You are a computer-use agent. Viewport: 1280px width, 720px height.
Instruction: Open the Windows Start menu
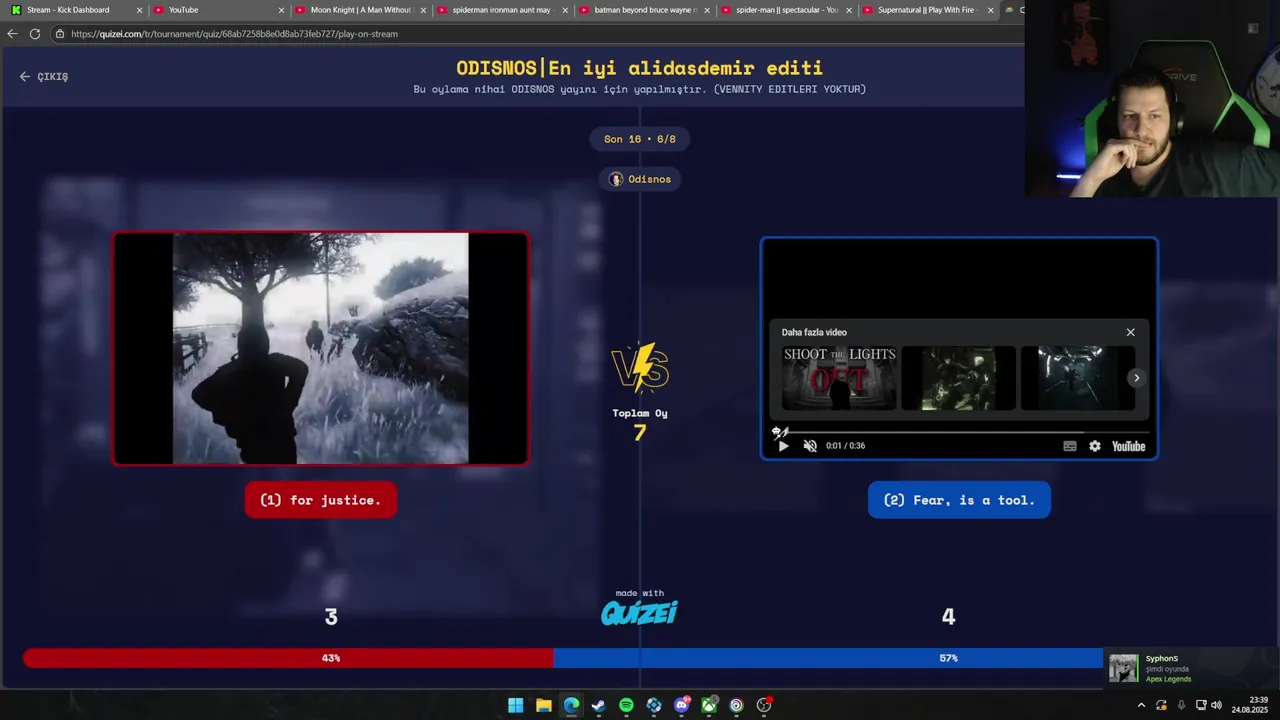tap(515, 705)
